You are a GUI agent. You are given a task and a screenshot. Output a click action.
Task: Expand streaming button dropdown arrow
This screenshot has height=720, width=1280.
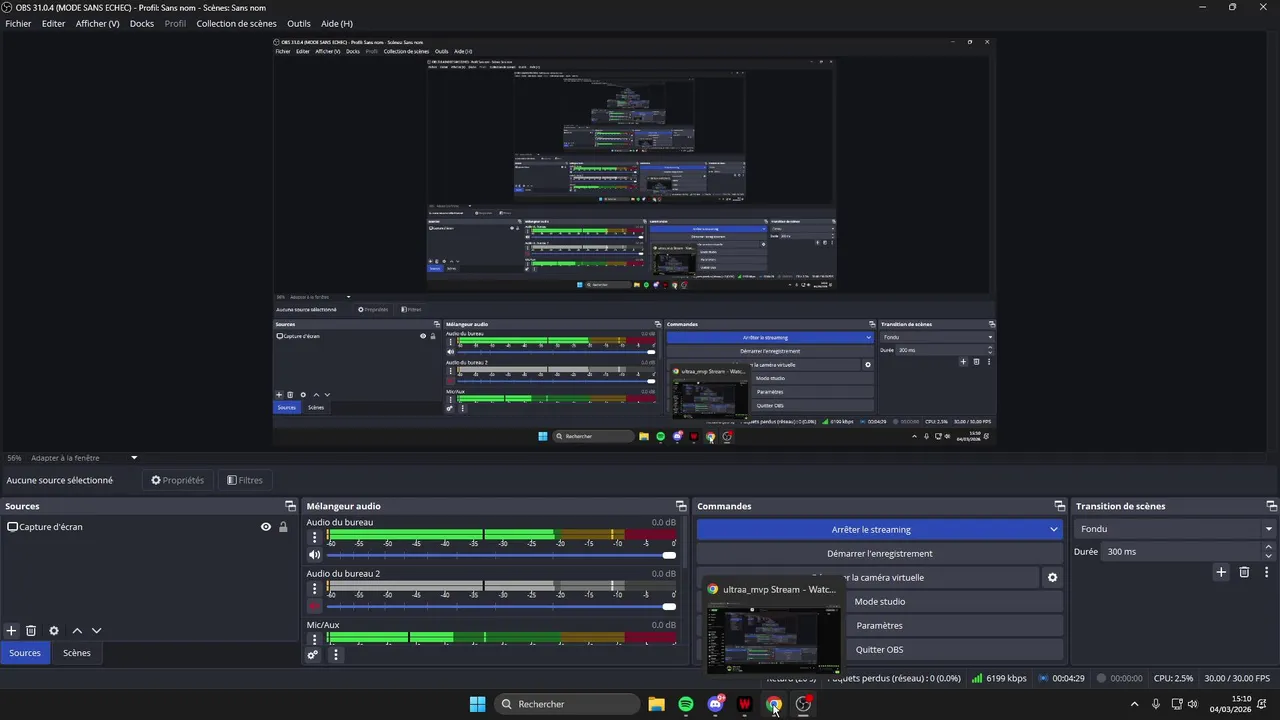point(1053,530)
